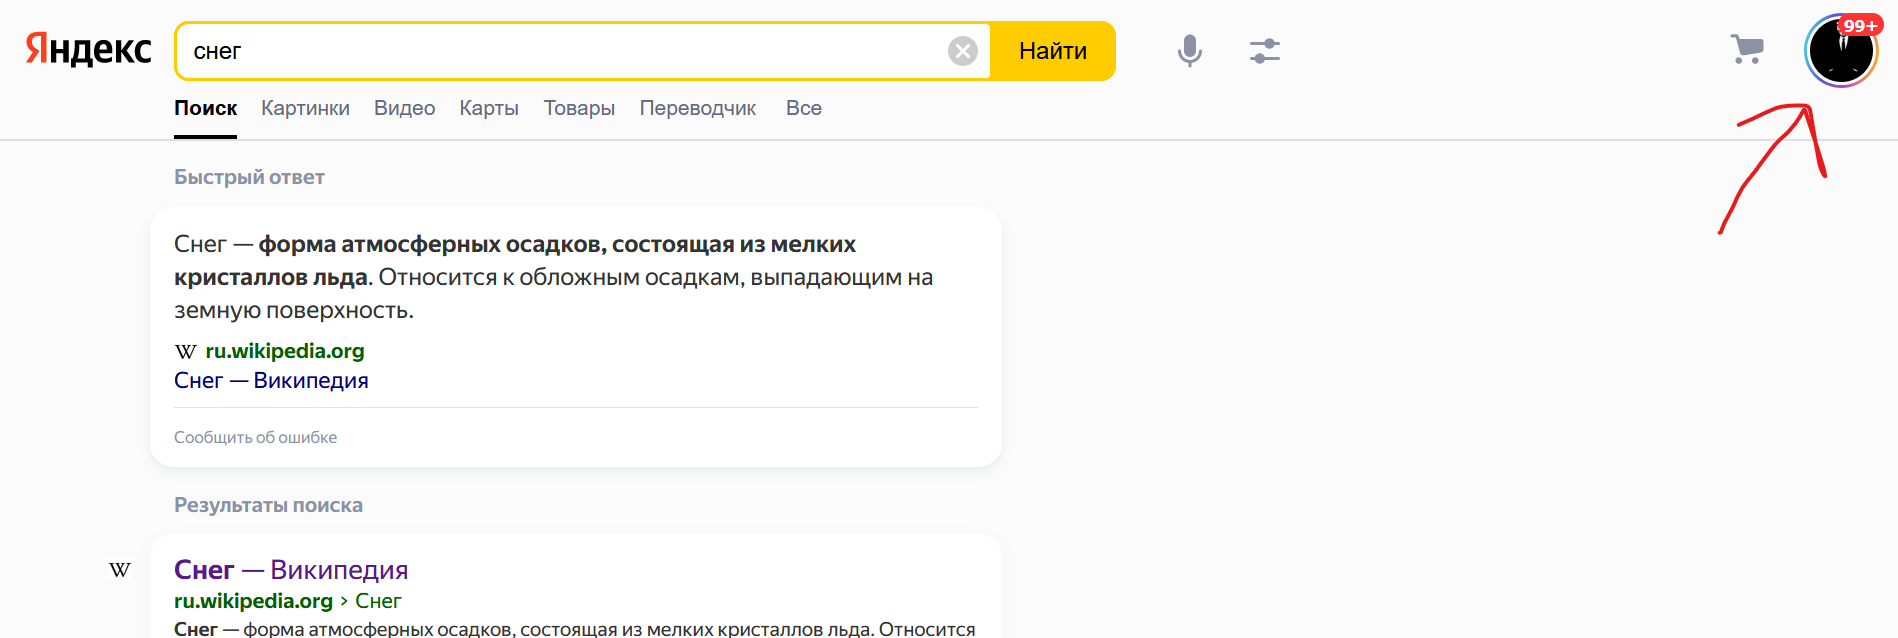The width and height of the screenshot is (1898, 638).
Task: Open the Товары tab
Action: tap(579, 108)
